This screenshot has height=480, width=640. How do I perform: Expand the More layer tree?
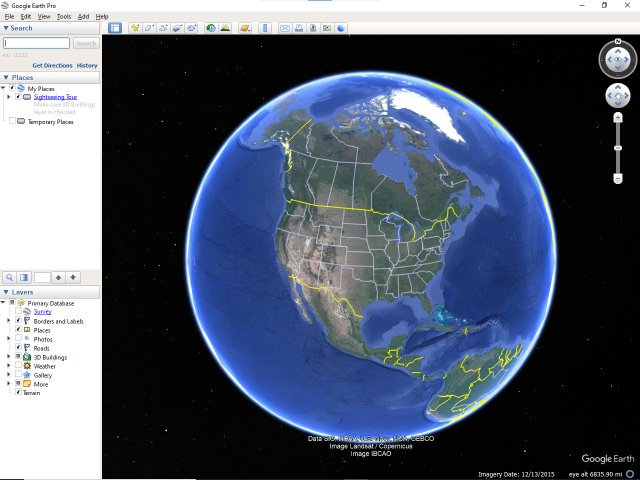pos(9,384)
